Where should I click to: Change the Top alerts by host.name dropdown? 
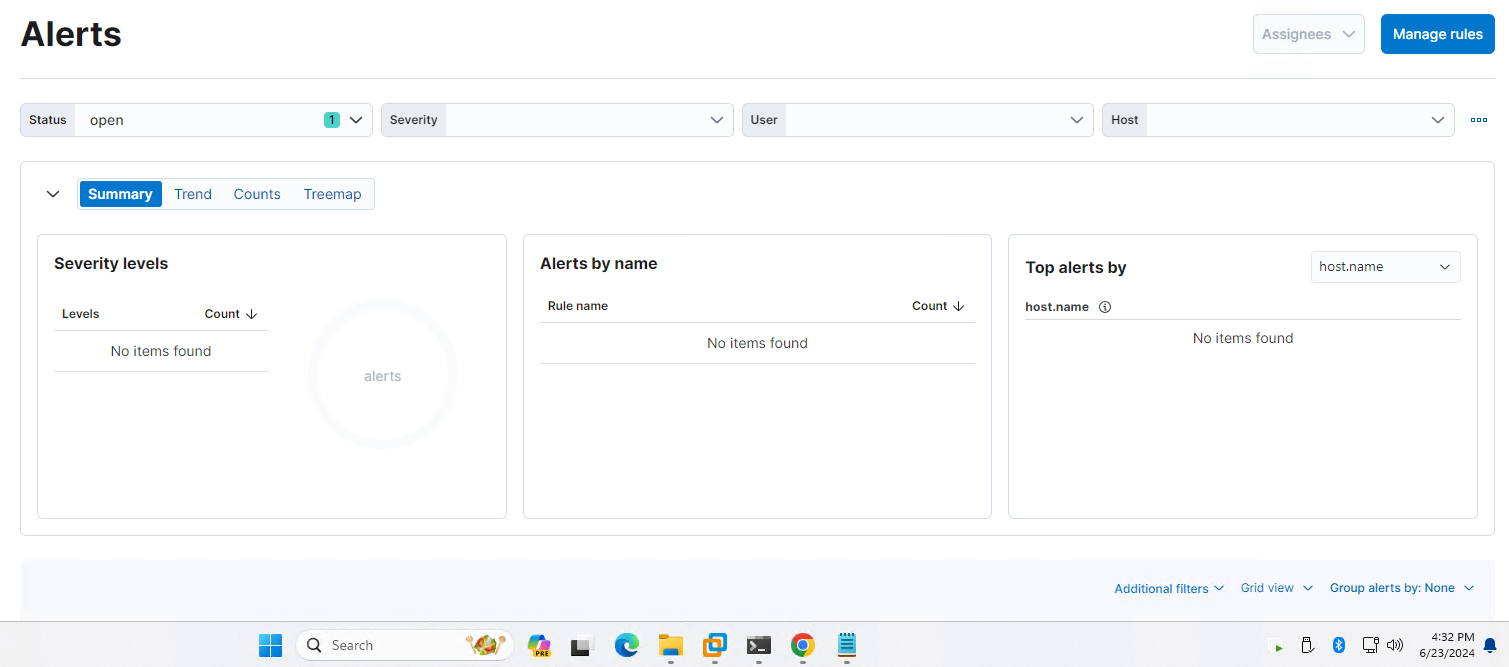tap(1385, 267)
